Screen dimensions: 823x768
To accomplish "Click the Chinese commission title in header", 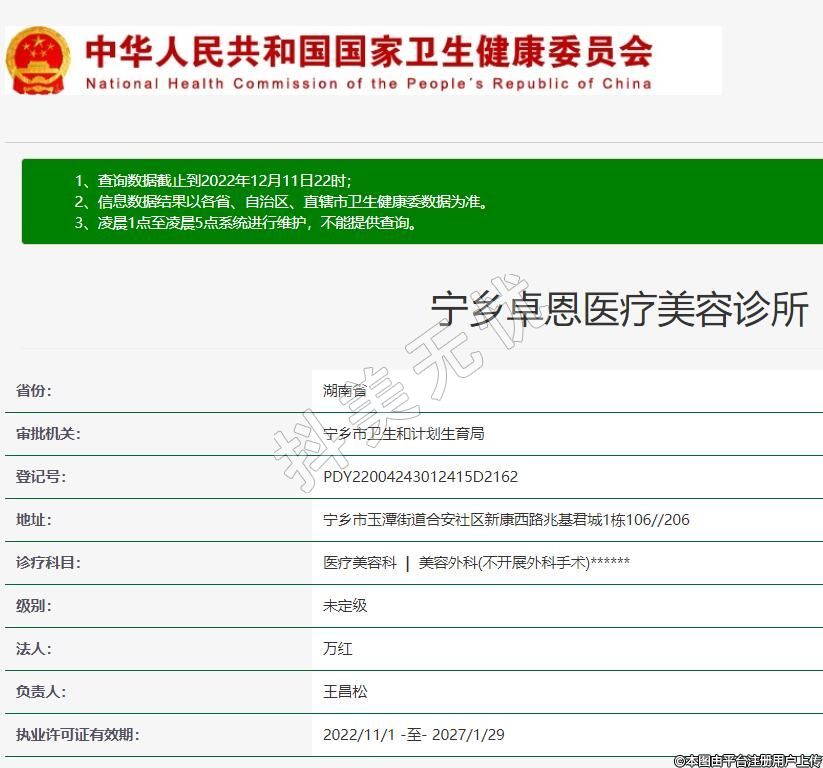I will pyautogui.click(x=368, y=49).
